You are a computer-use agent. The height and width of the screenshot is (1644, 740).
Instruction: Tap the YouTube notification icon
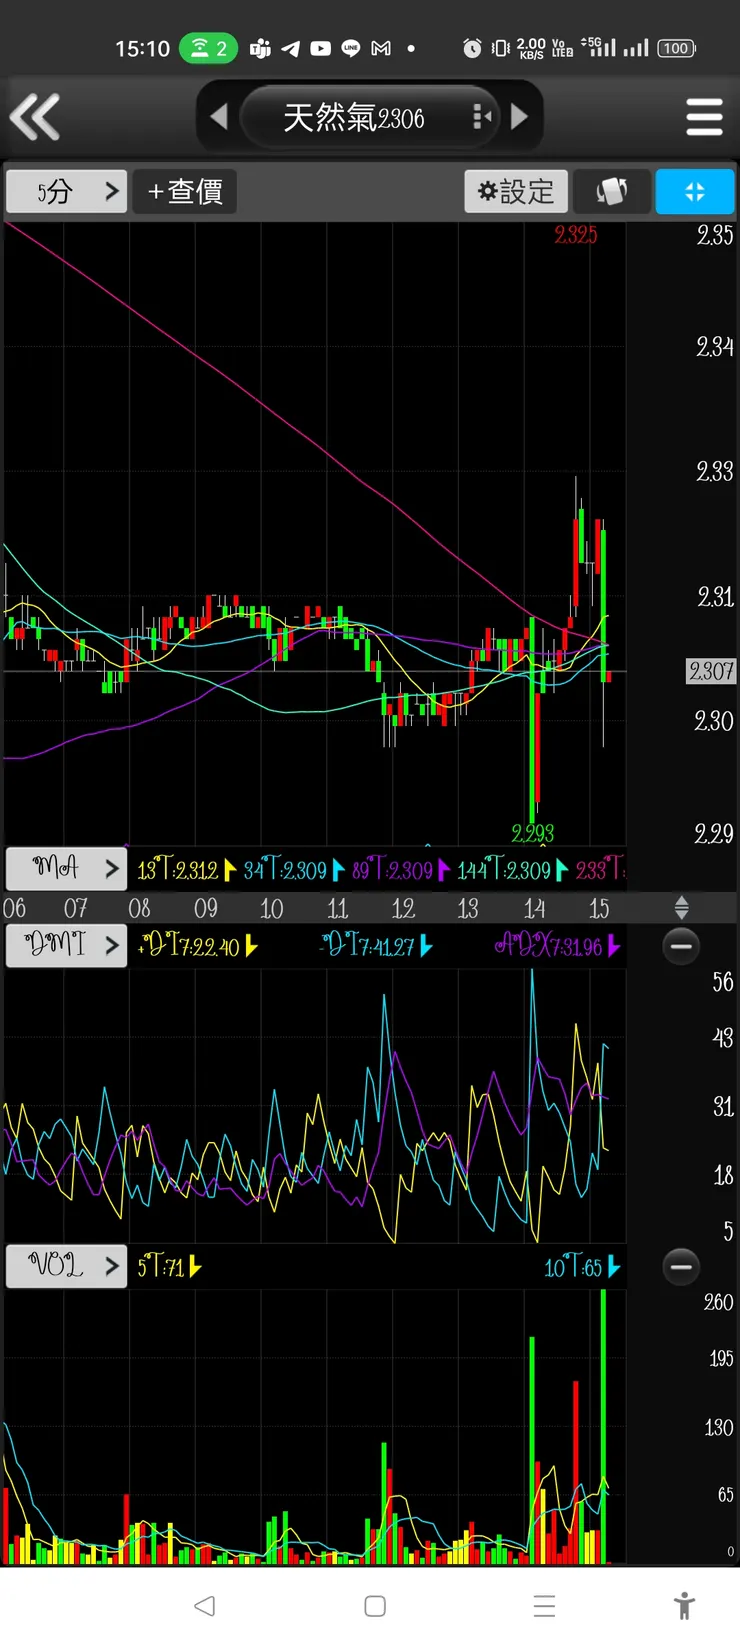pyautogui.click(x=320, y=48)
